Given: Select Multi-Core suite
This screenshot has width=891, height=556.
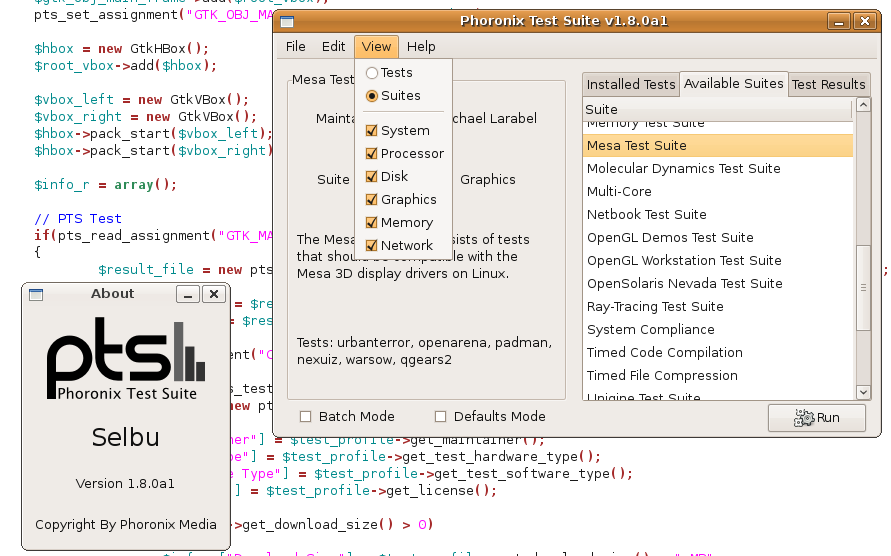Looking at the screenshot, I should coord(718,192).
